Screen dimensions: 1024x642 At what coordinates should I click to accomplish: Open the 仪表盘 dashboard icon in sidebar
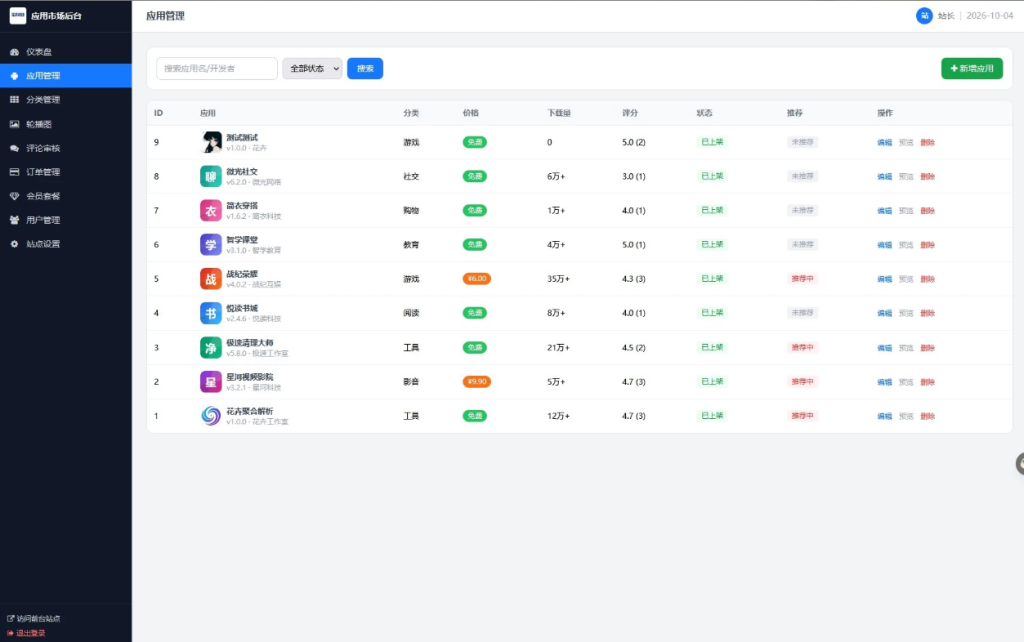14,52
